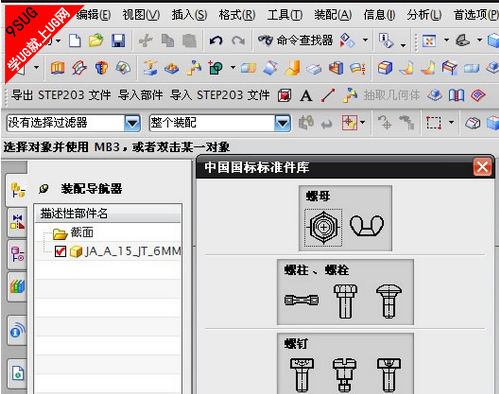This screenshot has width=499, height=394.
Task: Click 导入 STEP203 文件 button
Action: [220, 95]
